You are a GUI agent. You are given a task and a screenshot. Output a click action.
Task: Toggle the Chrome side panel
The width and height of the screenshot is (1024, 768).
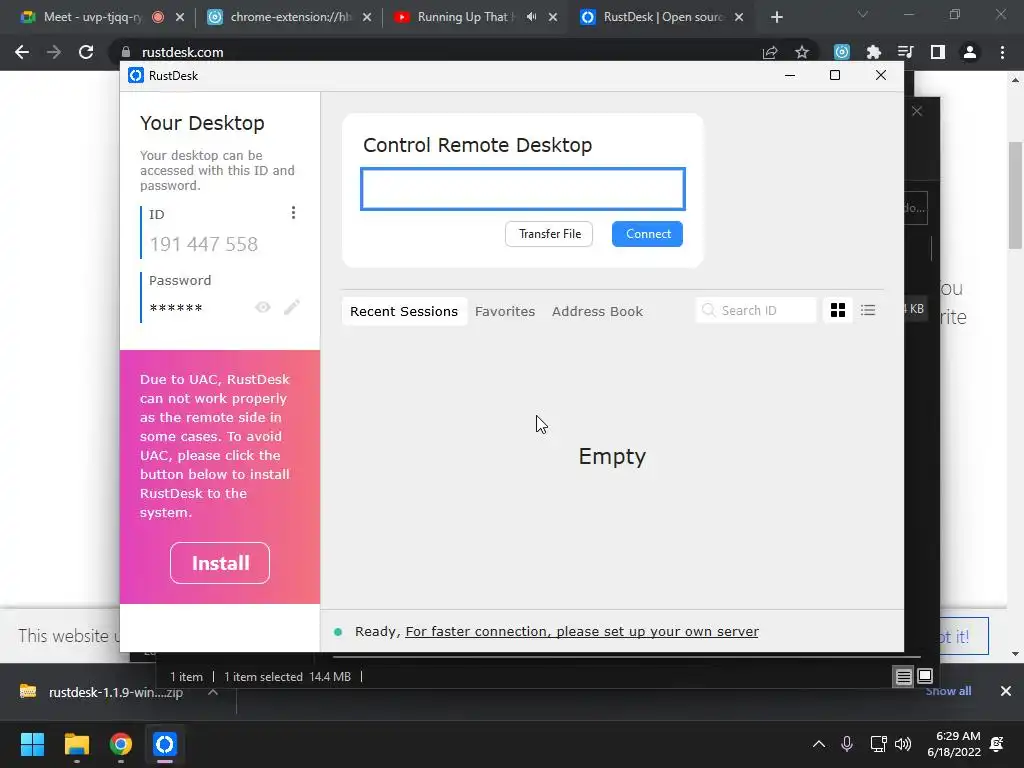click(x=938, y=52)
